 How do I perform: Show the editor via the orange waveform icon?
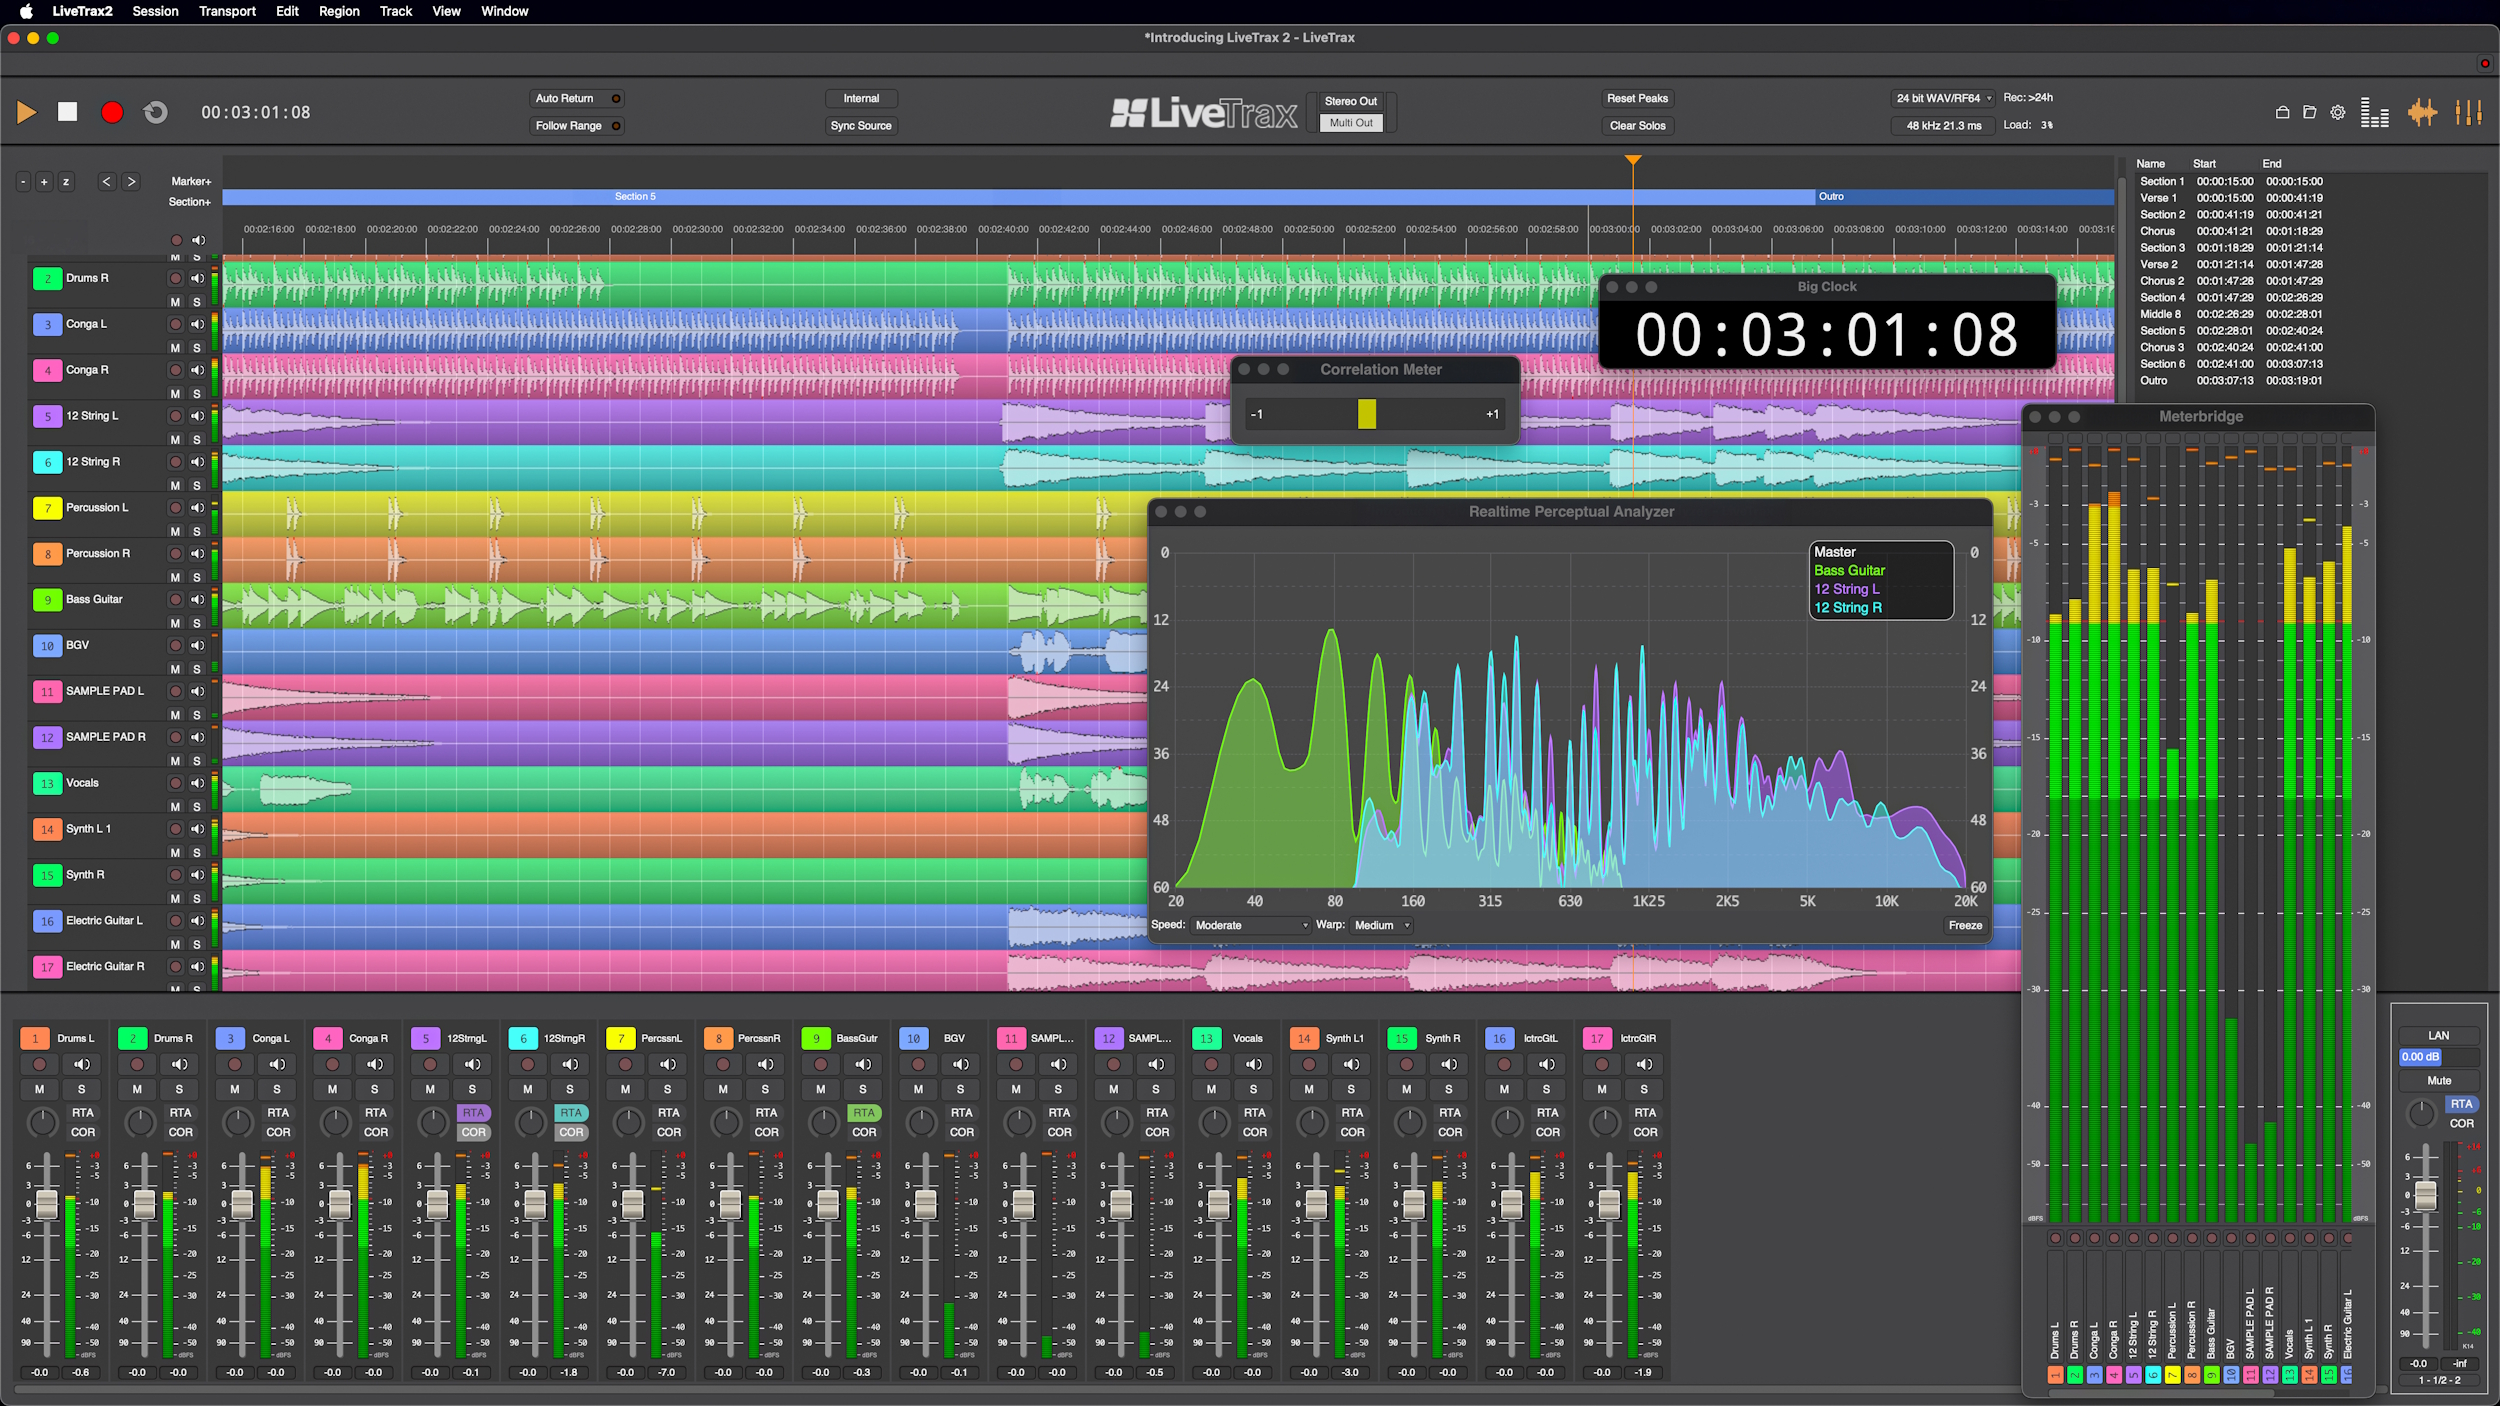(x=2422, y=113)
